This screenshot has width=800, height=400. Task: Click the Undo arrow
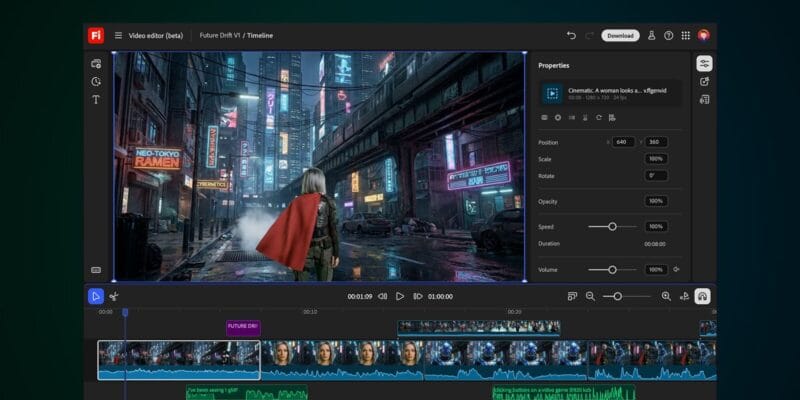coord(571,36)
